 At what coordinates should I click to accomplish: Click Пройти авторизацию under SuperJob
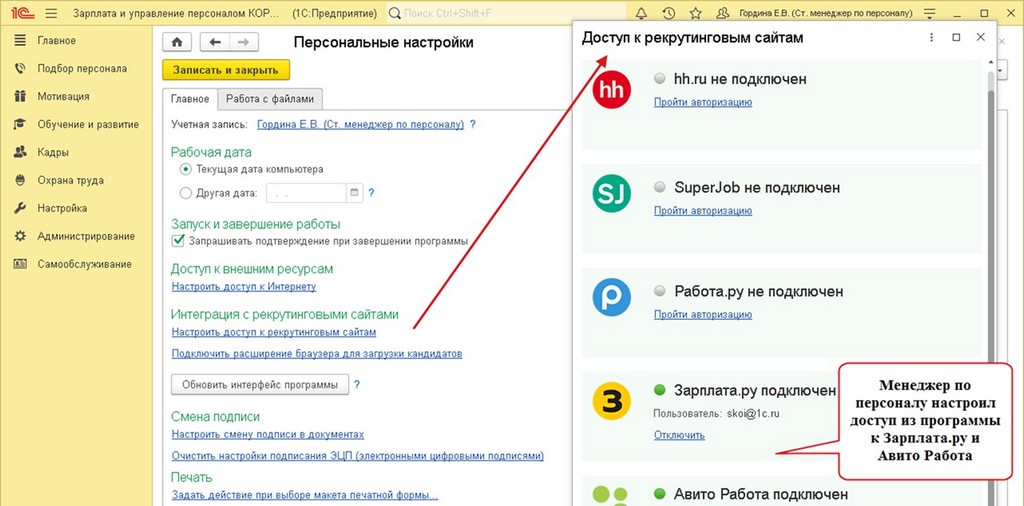[703, 211]
